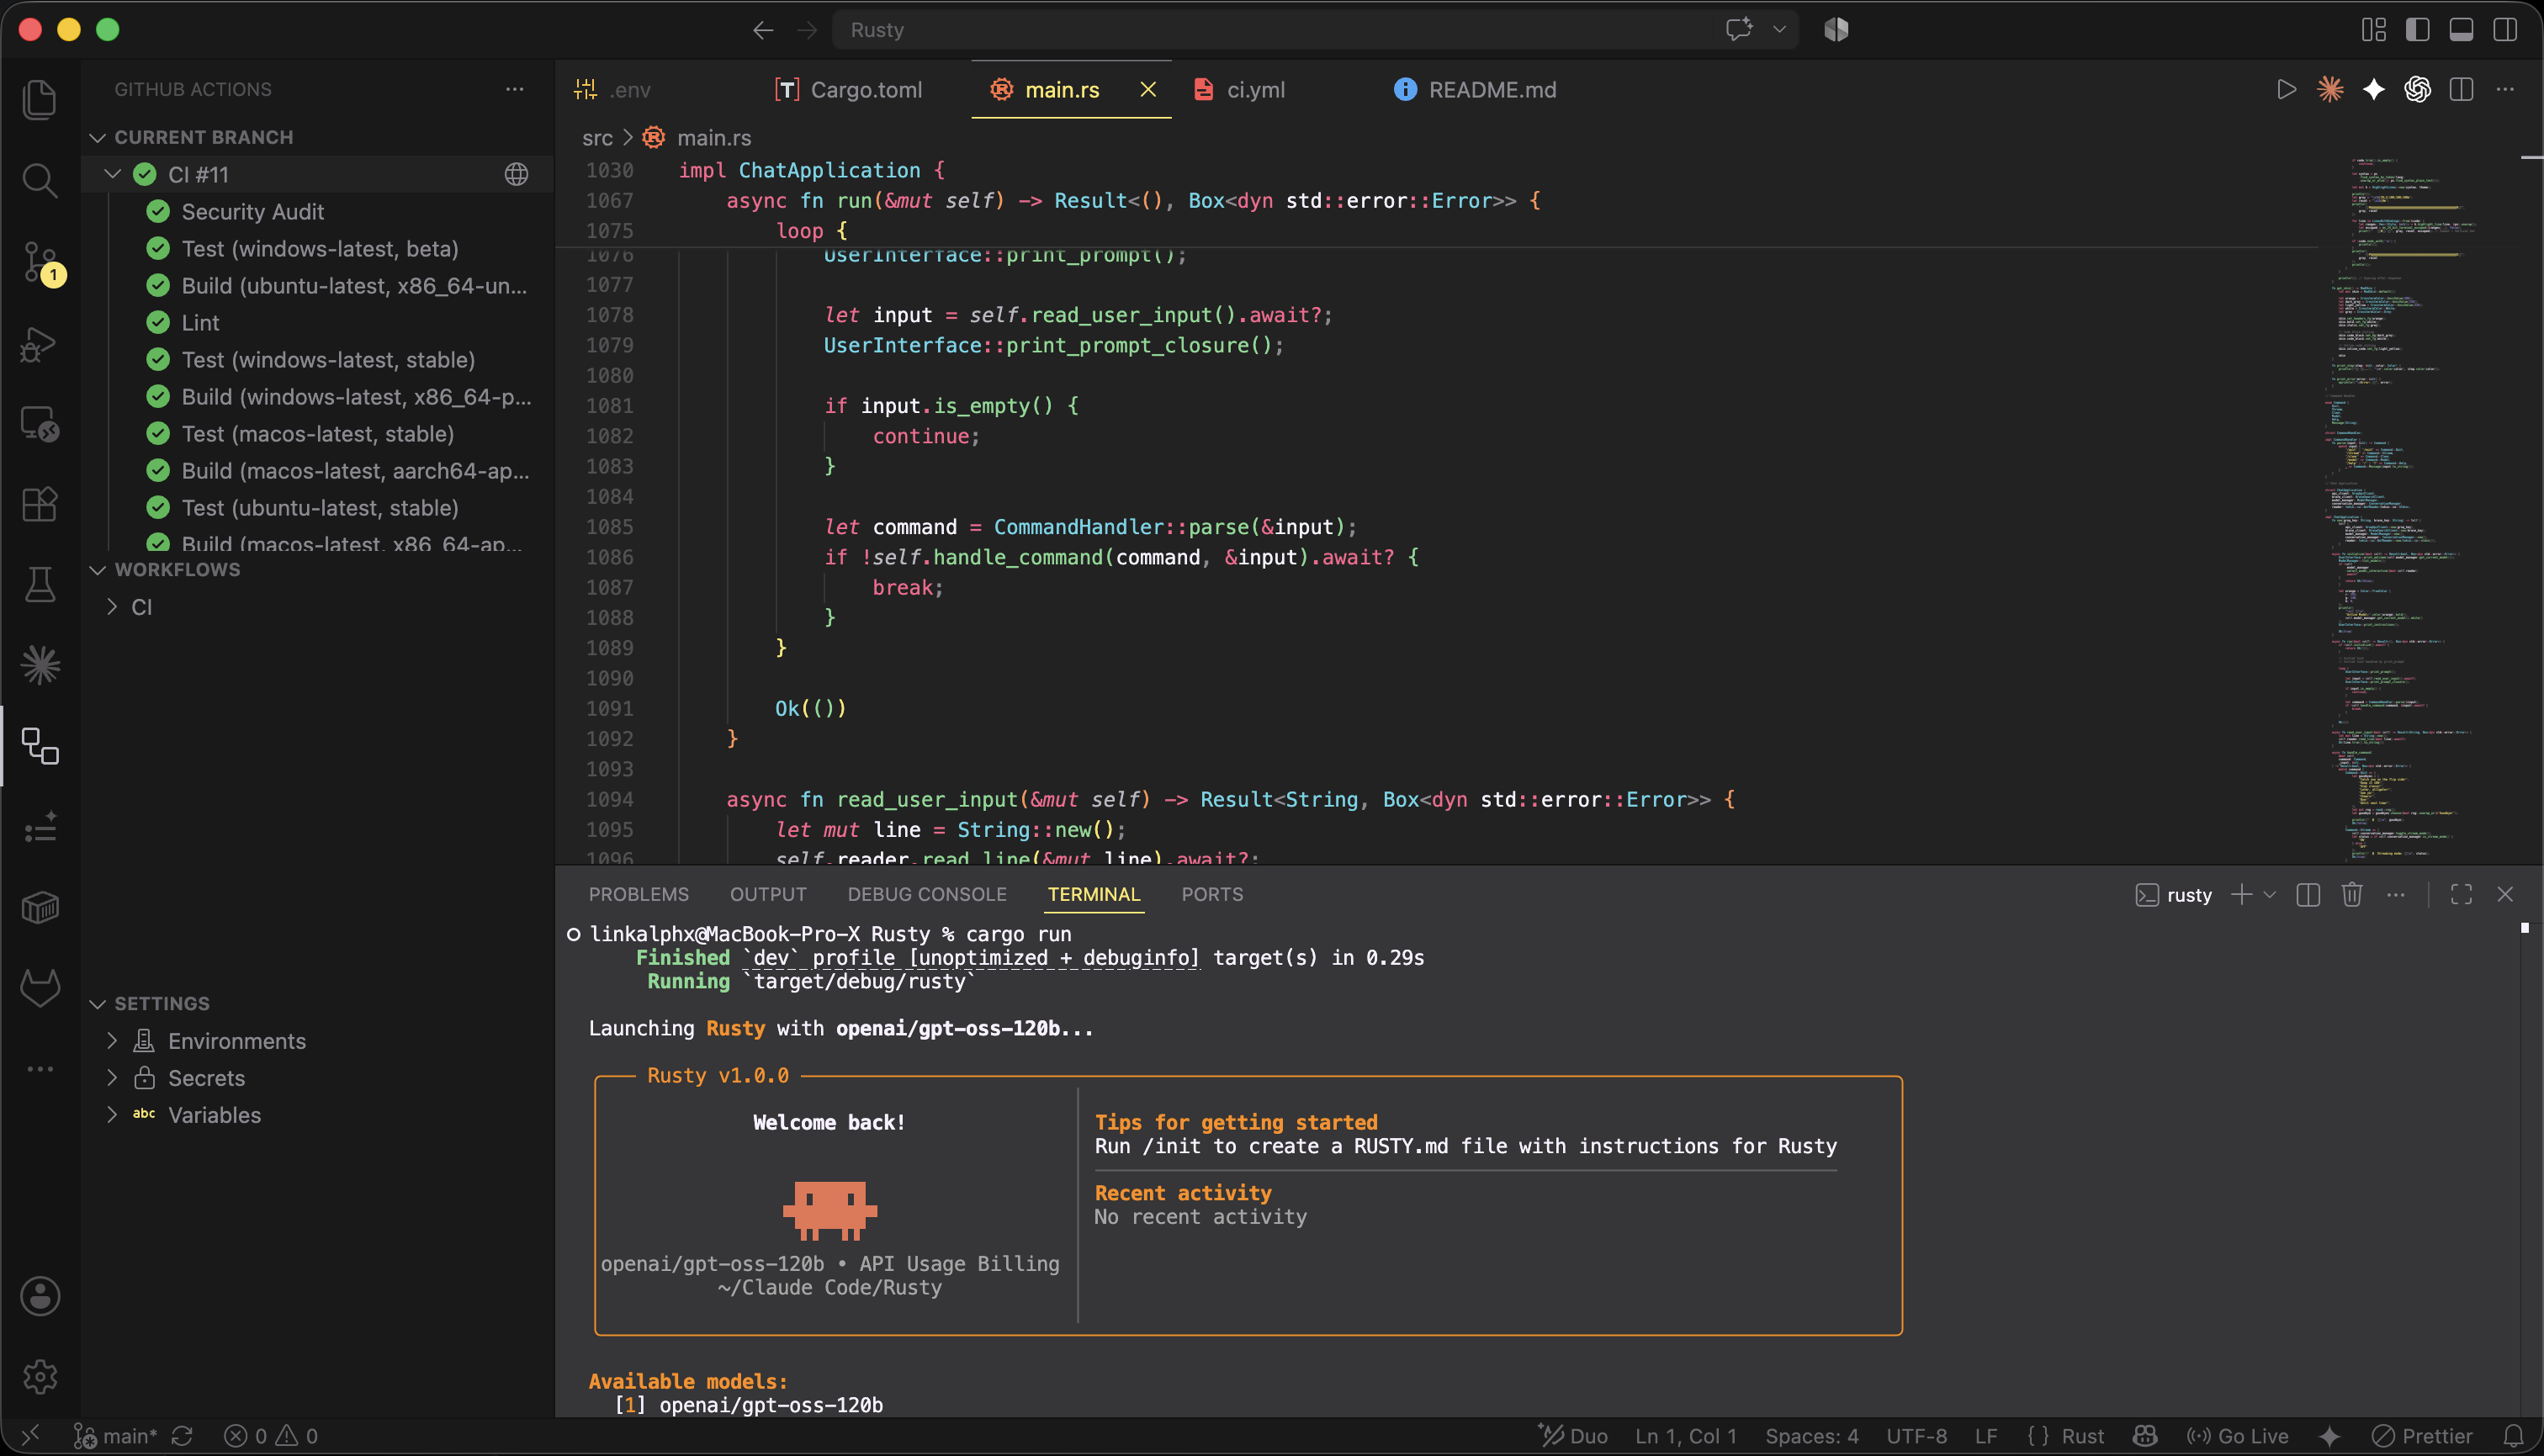The image size is (2544, 1456).
Task: Click Prettier in the status bar
Action: coord(2422,1436)
